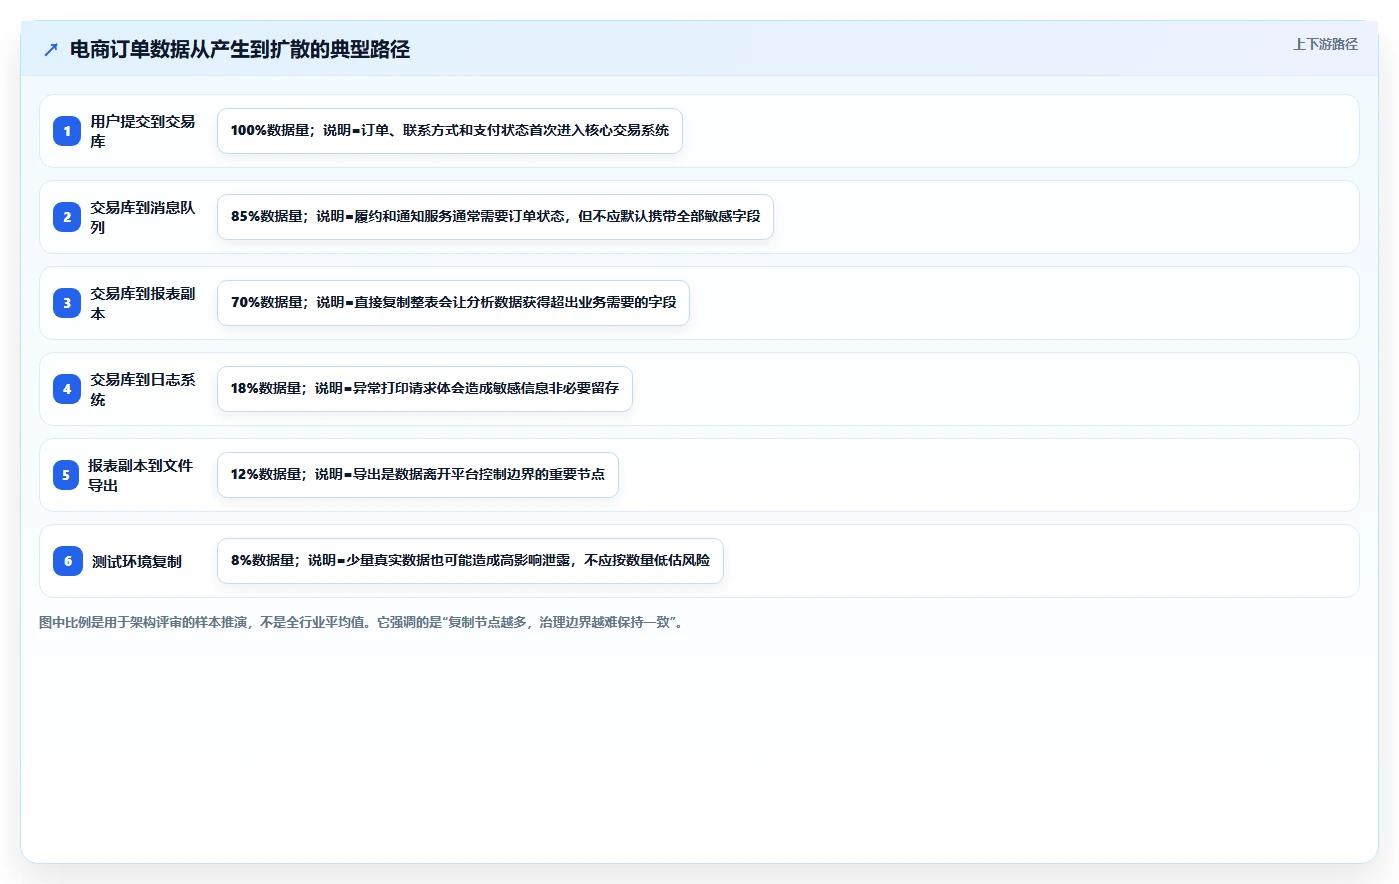This screenshot has height=884, width=1399.
Task: Click the 交易库到消息队列 step label
Action: tap(143, 217)
